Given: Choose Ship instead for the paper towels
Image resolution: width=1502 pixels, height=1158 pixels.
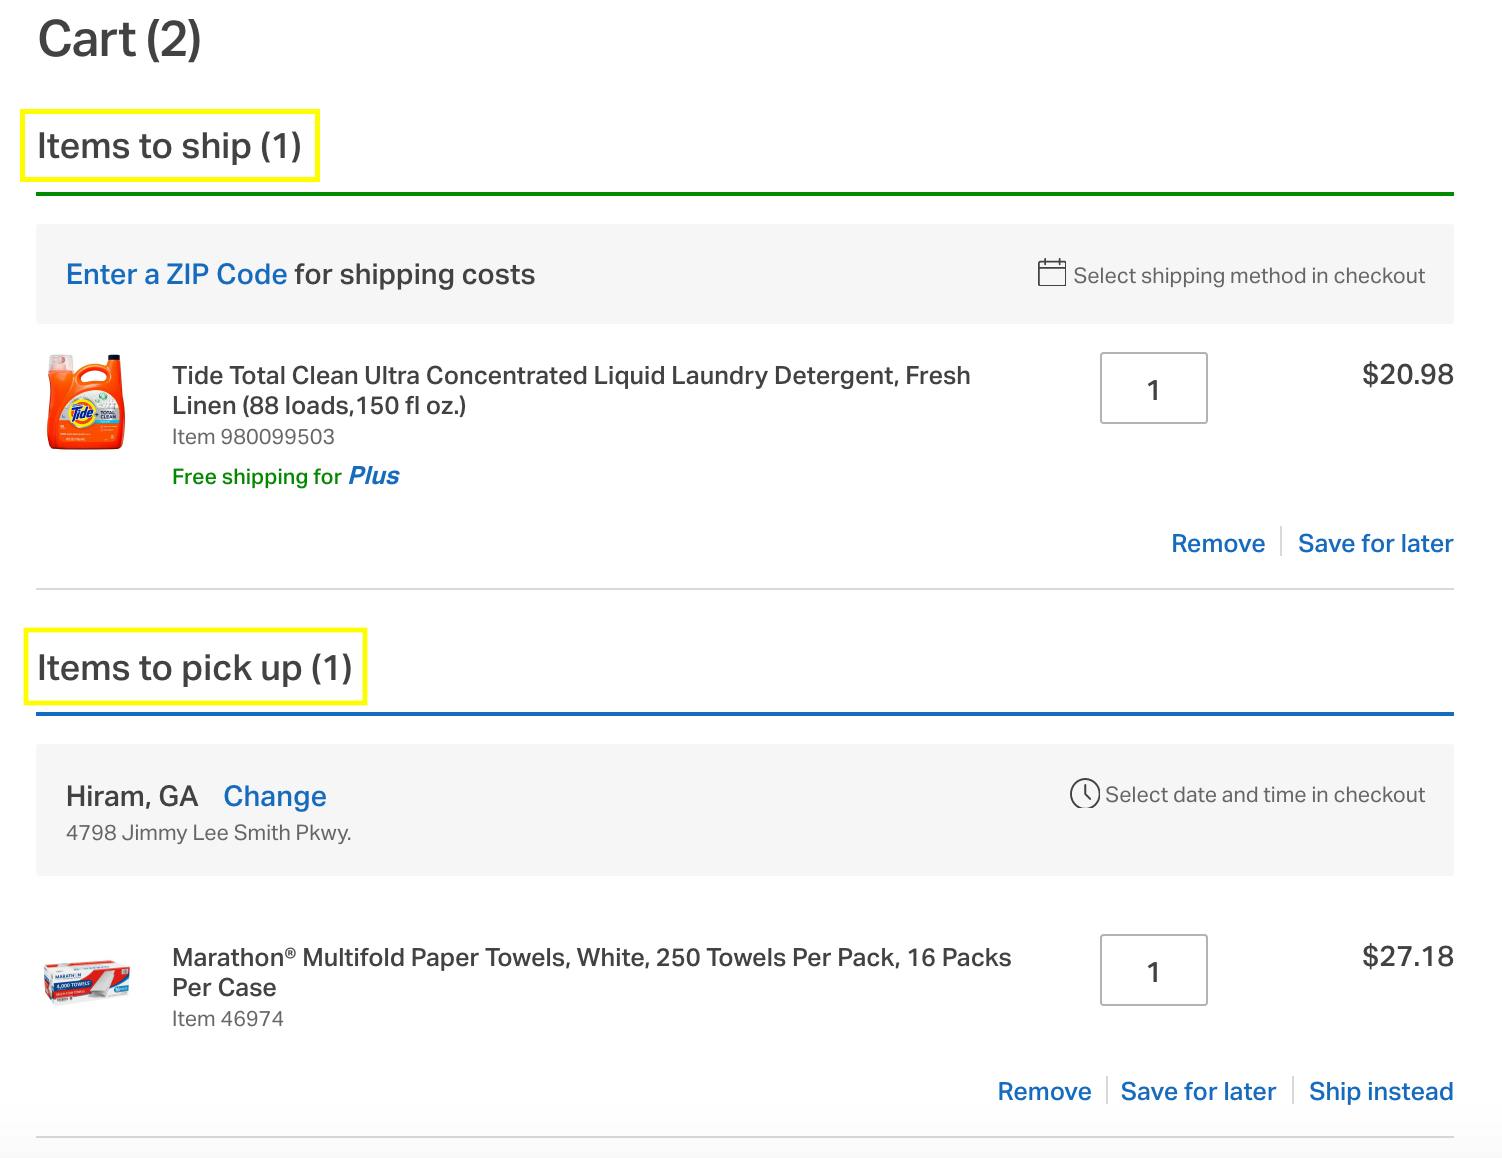Looking at the screenshot, I should (x=1380, y=1091).
